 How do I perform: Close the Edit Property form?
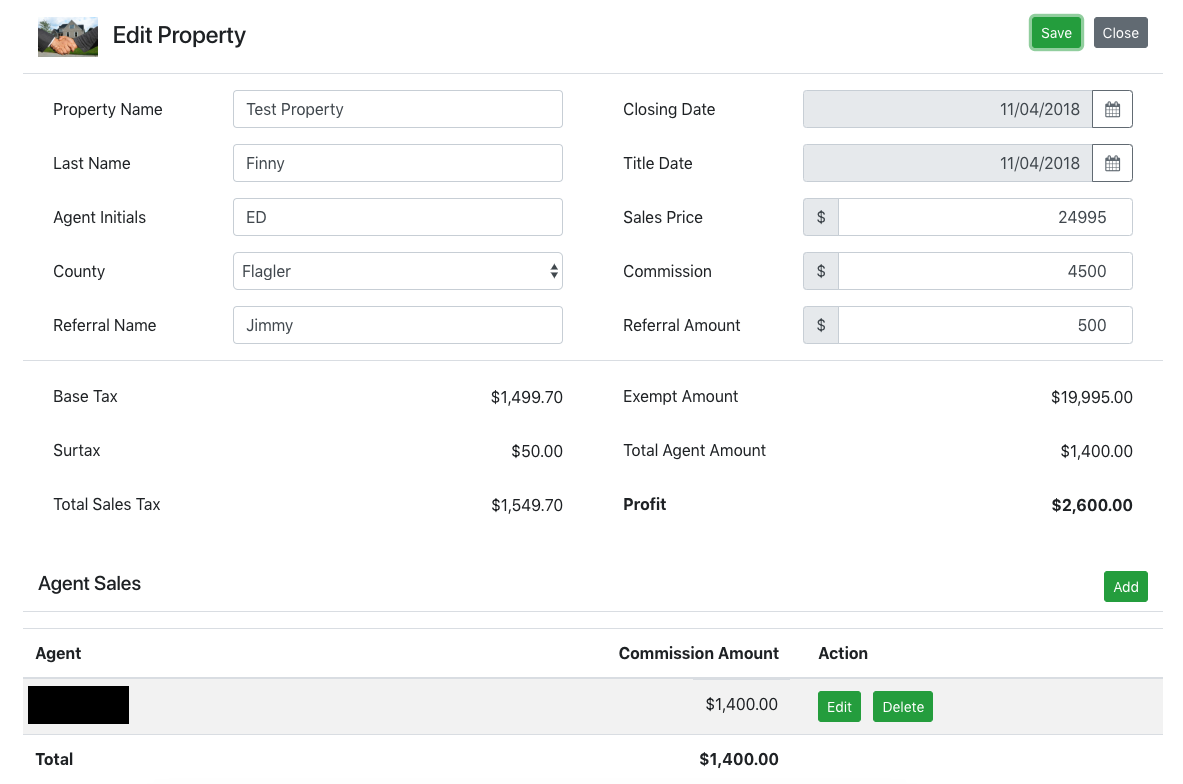(1120, 33)
